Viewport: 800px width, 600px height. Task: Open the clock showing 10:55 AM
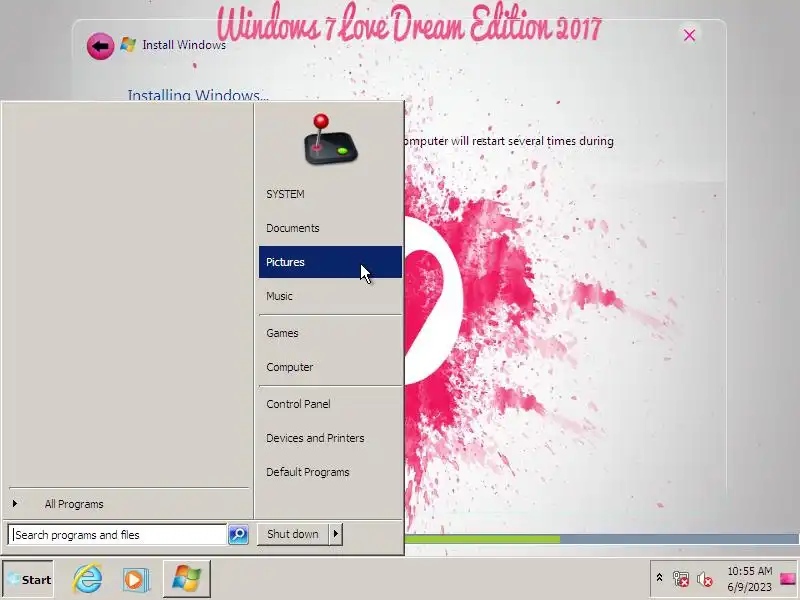pos(749,579)
